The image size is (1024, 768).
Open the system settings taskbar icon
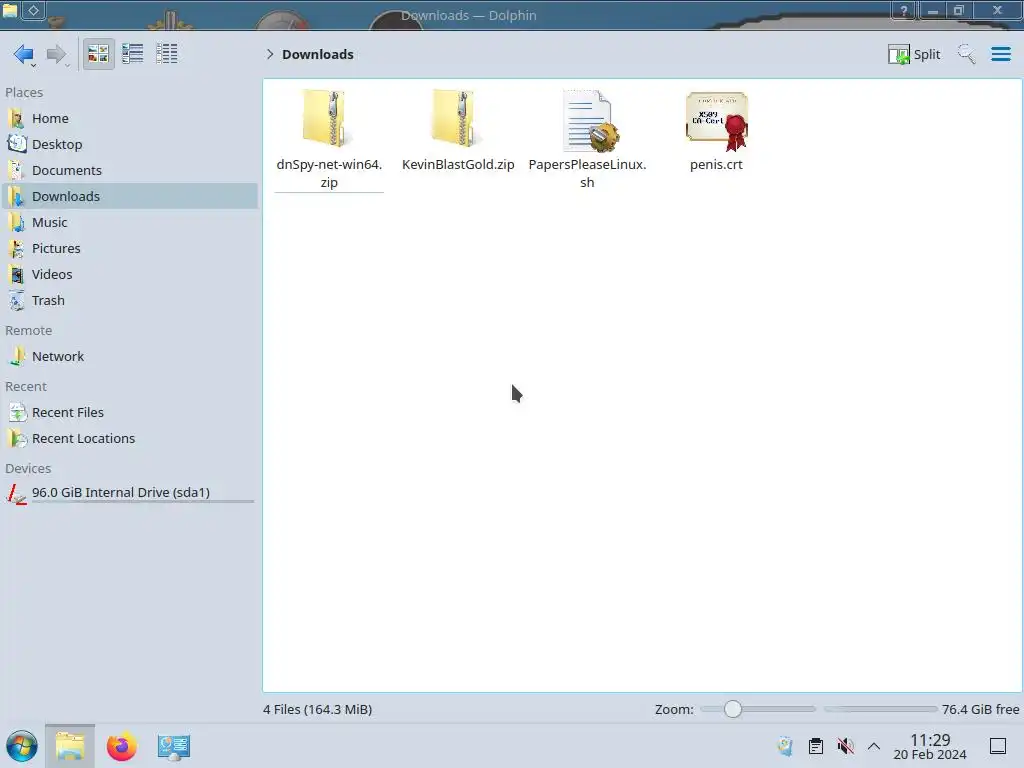[173, 746]
